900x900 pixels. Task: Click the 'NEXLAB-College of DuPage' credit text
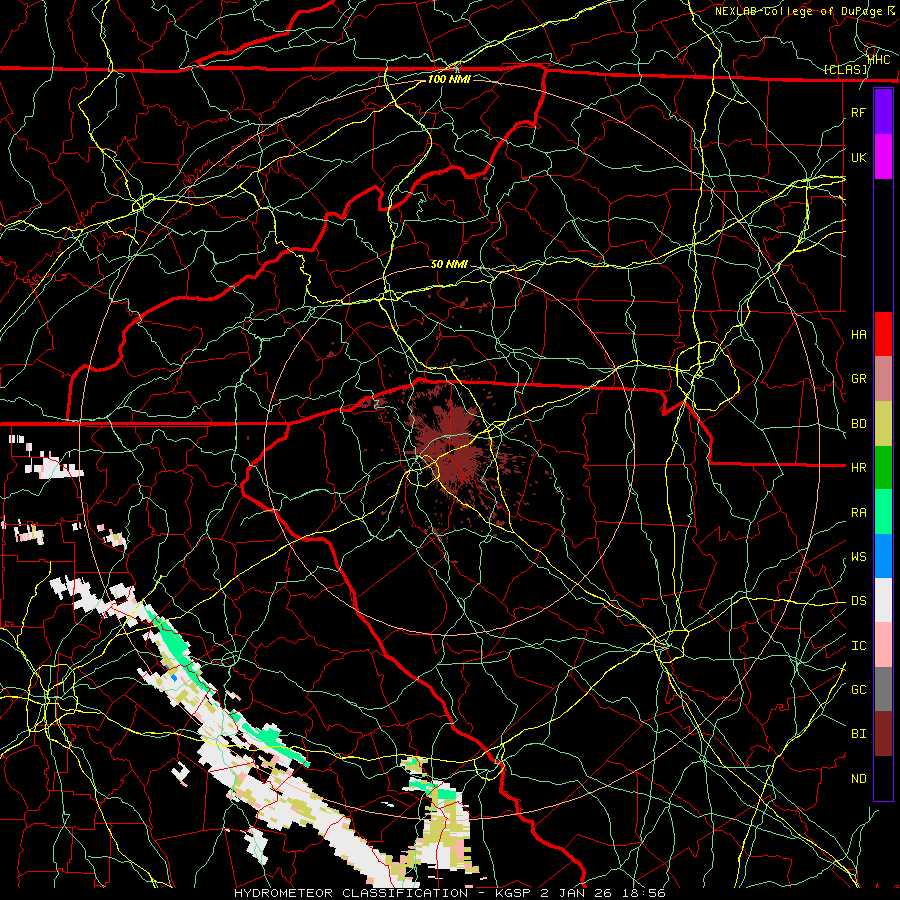point(798,11)
